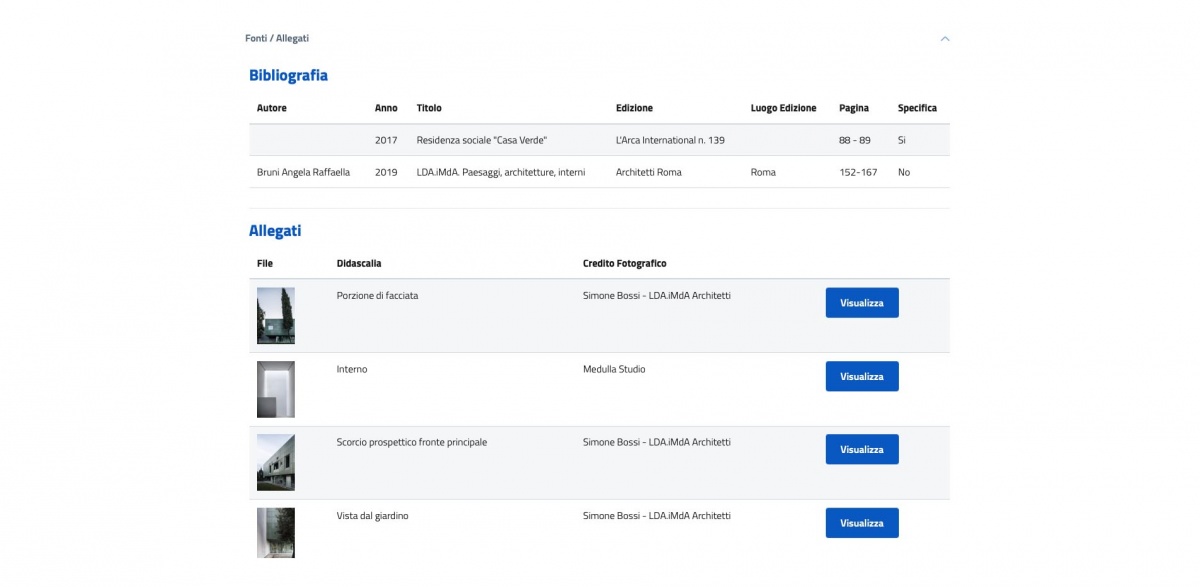The height and width of the screenshot is (587, 1200).
Task: Select the Bruni Angela Raffaella row
Action: [599, 172]
